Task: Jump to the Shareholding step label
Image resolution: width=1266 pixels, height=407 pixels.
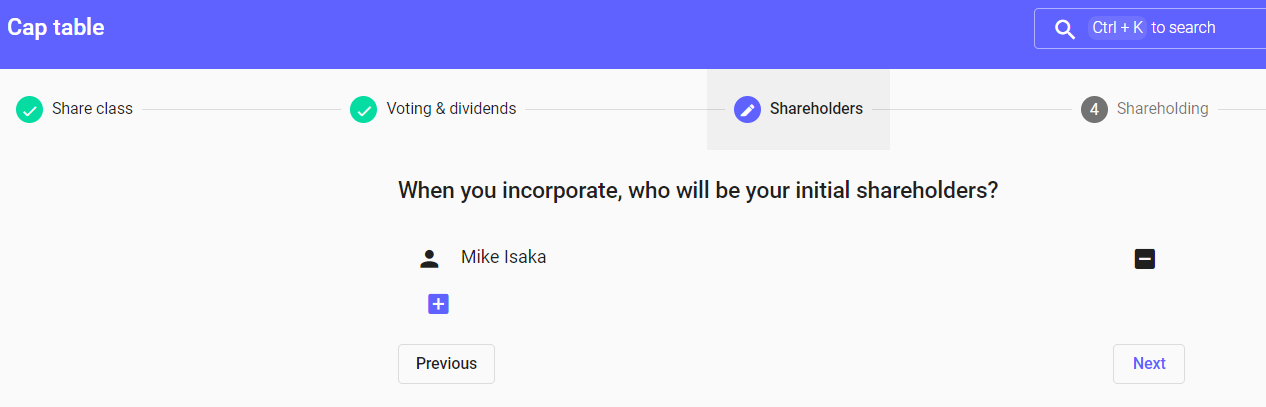Action: point(1162,109)
